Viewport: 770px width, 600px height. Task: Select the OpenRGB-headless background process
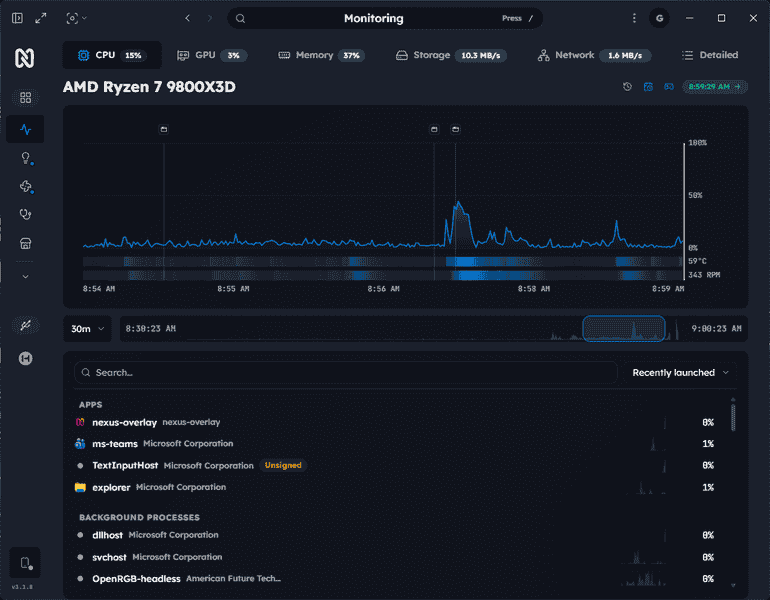pos(398,579)
